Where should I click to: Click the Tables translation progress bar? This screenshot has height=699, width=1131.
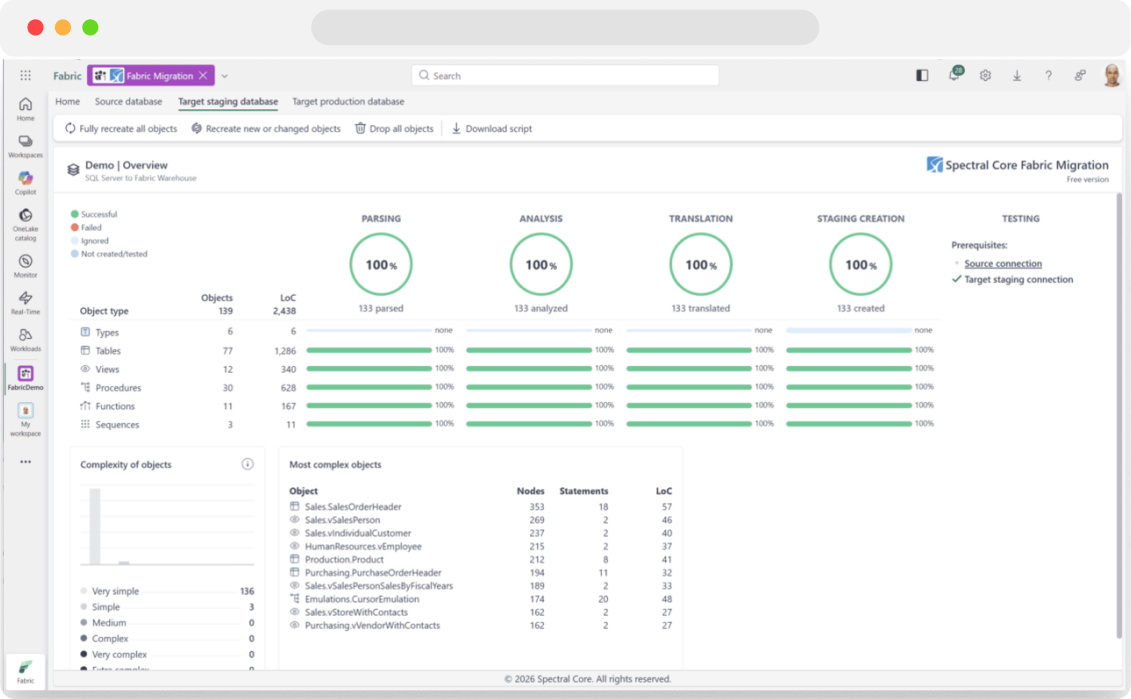688,351
